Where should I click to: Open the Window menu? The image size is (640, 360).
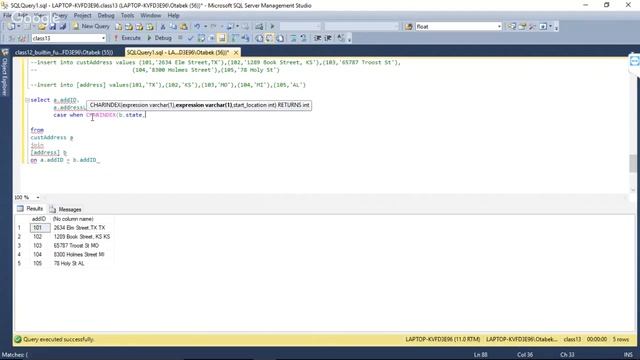(151, 16)
